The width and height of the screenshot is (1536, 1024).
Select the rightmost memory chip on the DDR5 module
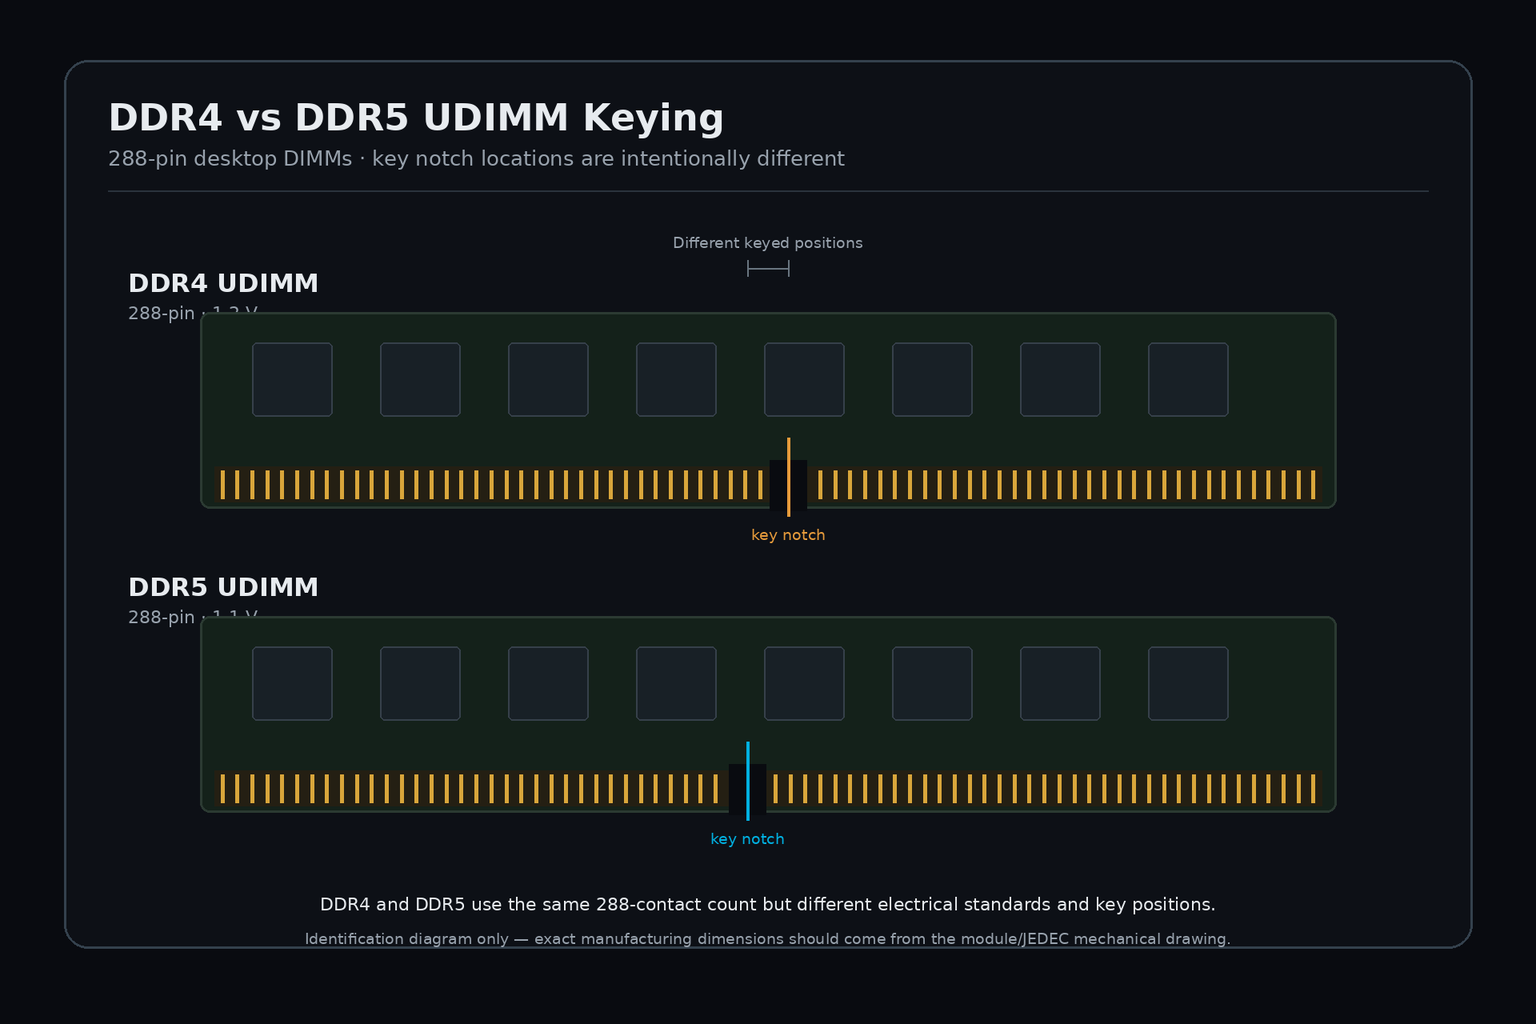[1188, 684]
